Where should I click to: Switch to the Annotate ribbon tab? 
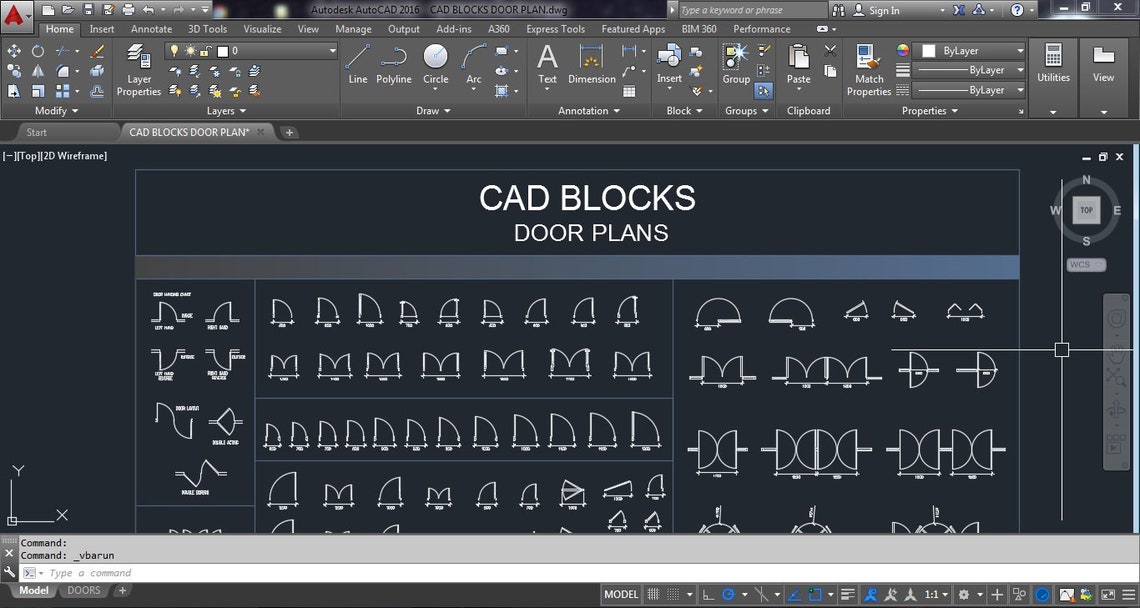click(x=151, y=29)
